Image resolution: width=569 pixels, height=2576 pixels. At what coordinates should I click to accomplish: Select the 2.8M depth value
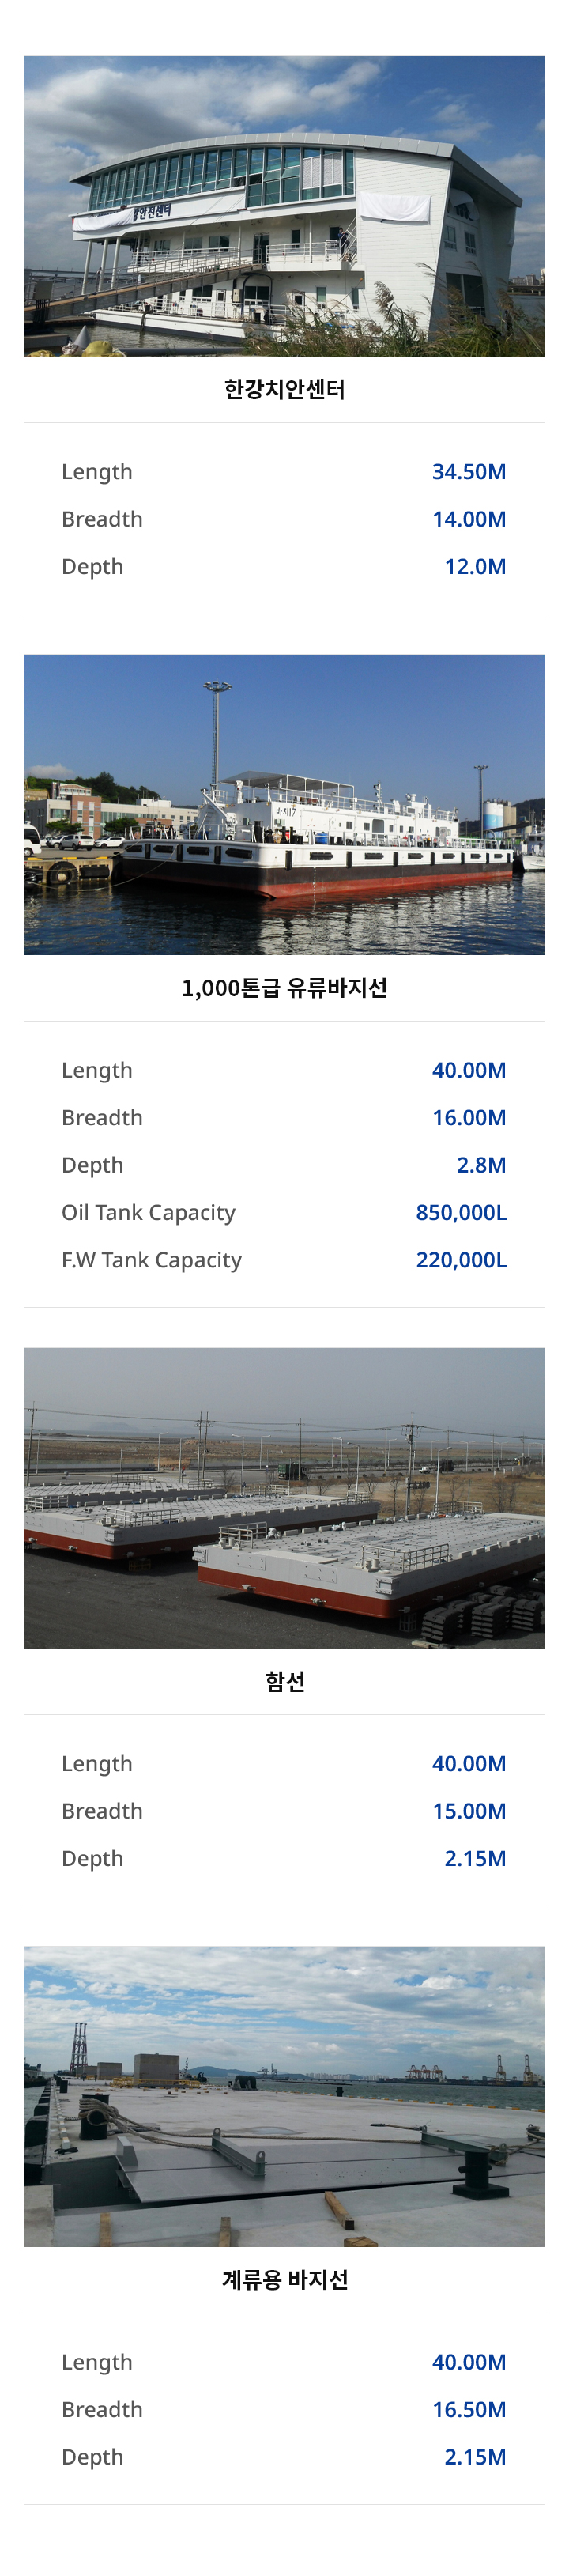[481, 1164]
